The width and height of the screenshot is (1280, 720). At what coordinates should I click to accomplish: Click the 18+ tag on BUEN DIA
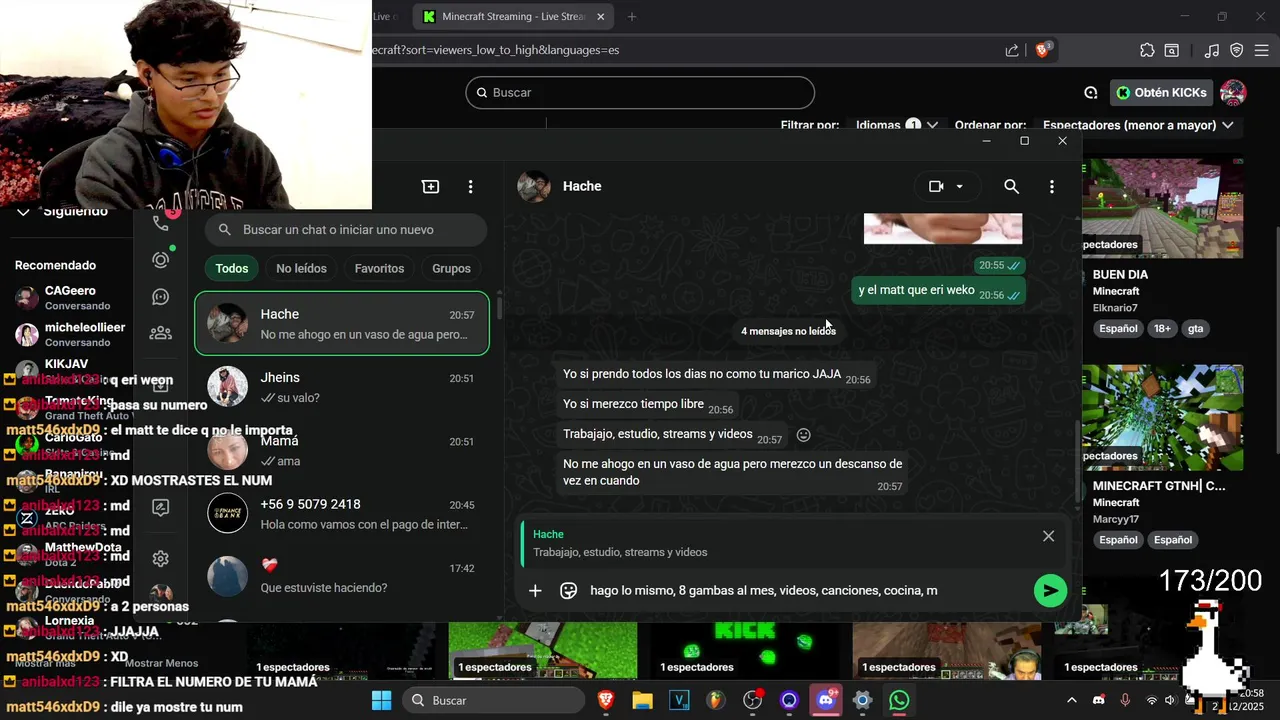pyautogui.click(x=1163, y=328)
